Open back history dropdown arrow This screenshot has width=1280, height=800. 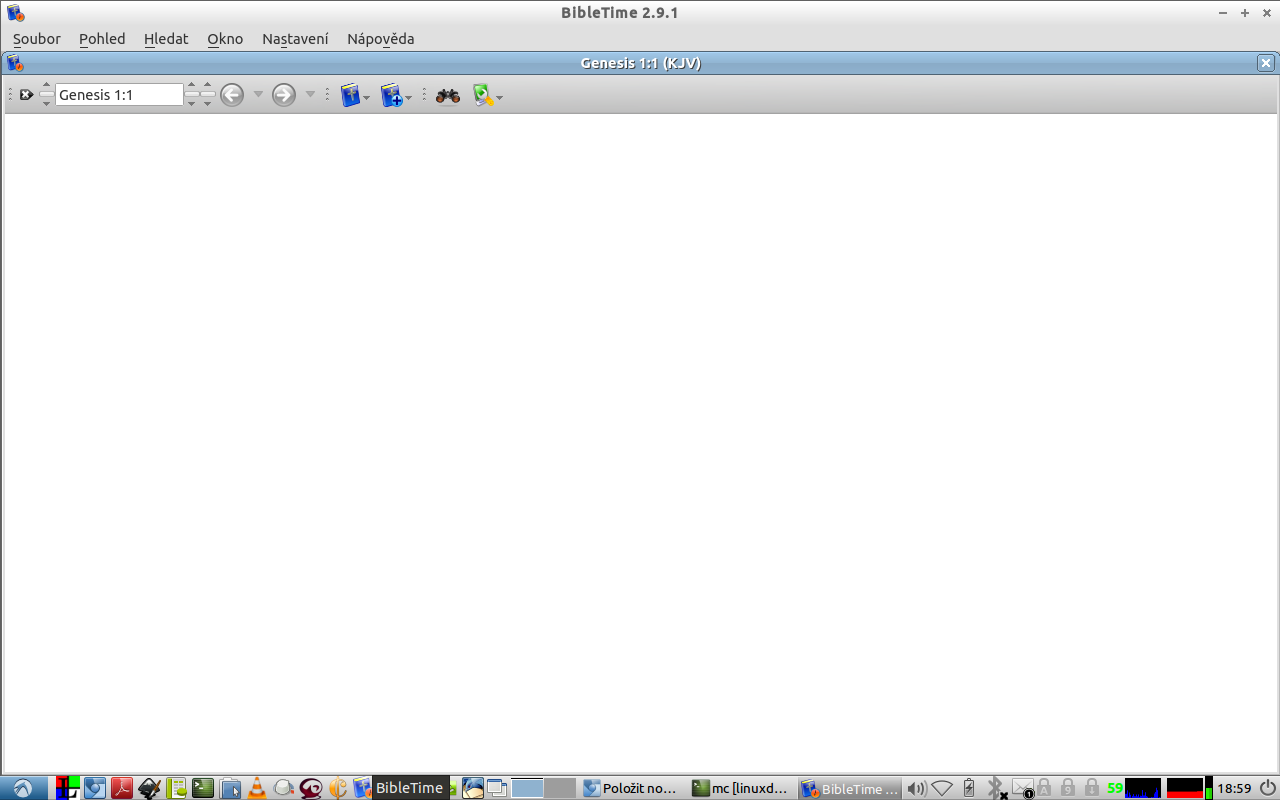[258, 95]
